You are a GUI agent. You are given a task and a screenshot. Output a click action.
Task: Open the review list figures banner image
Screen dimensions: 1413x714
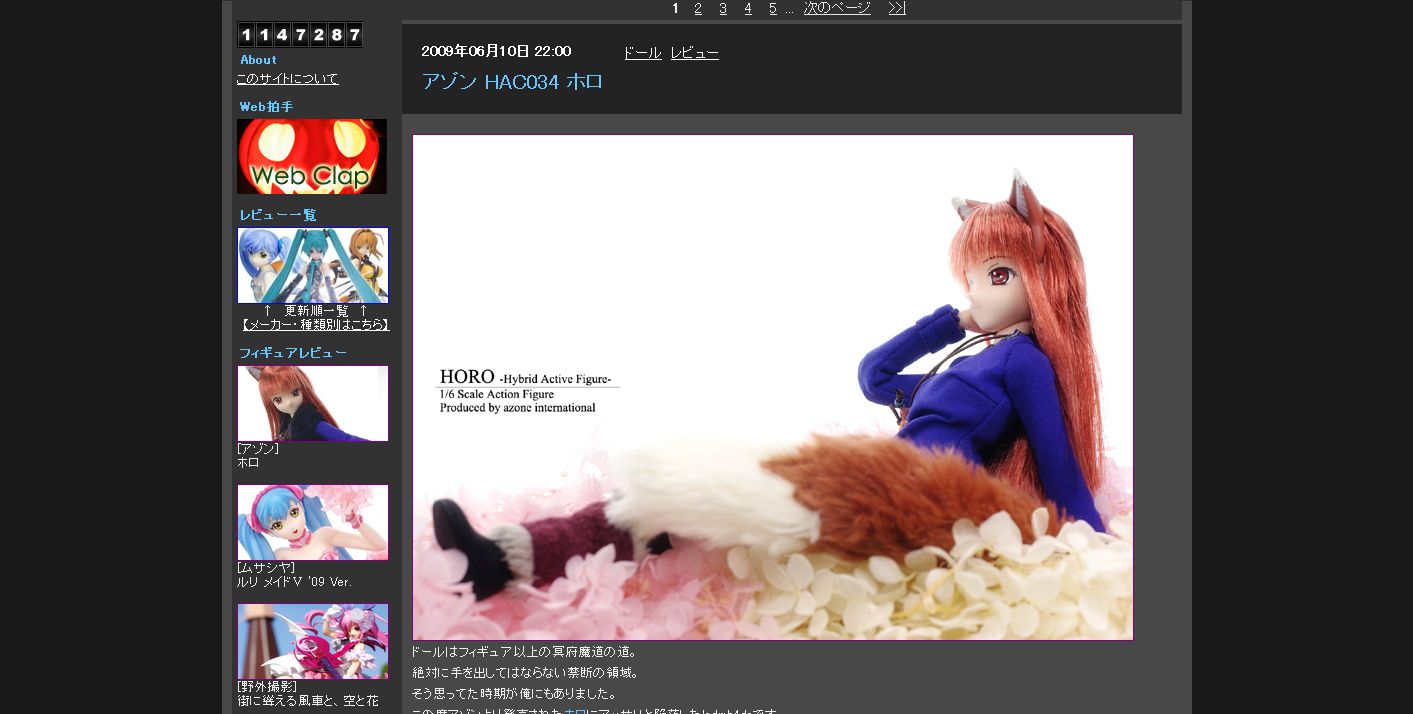pyautogui.click(x=313, y=265)
